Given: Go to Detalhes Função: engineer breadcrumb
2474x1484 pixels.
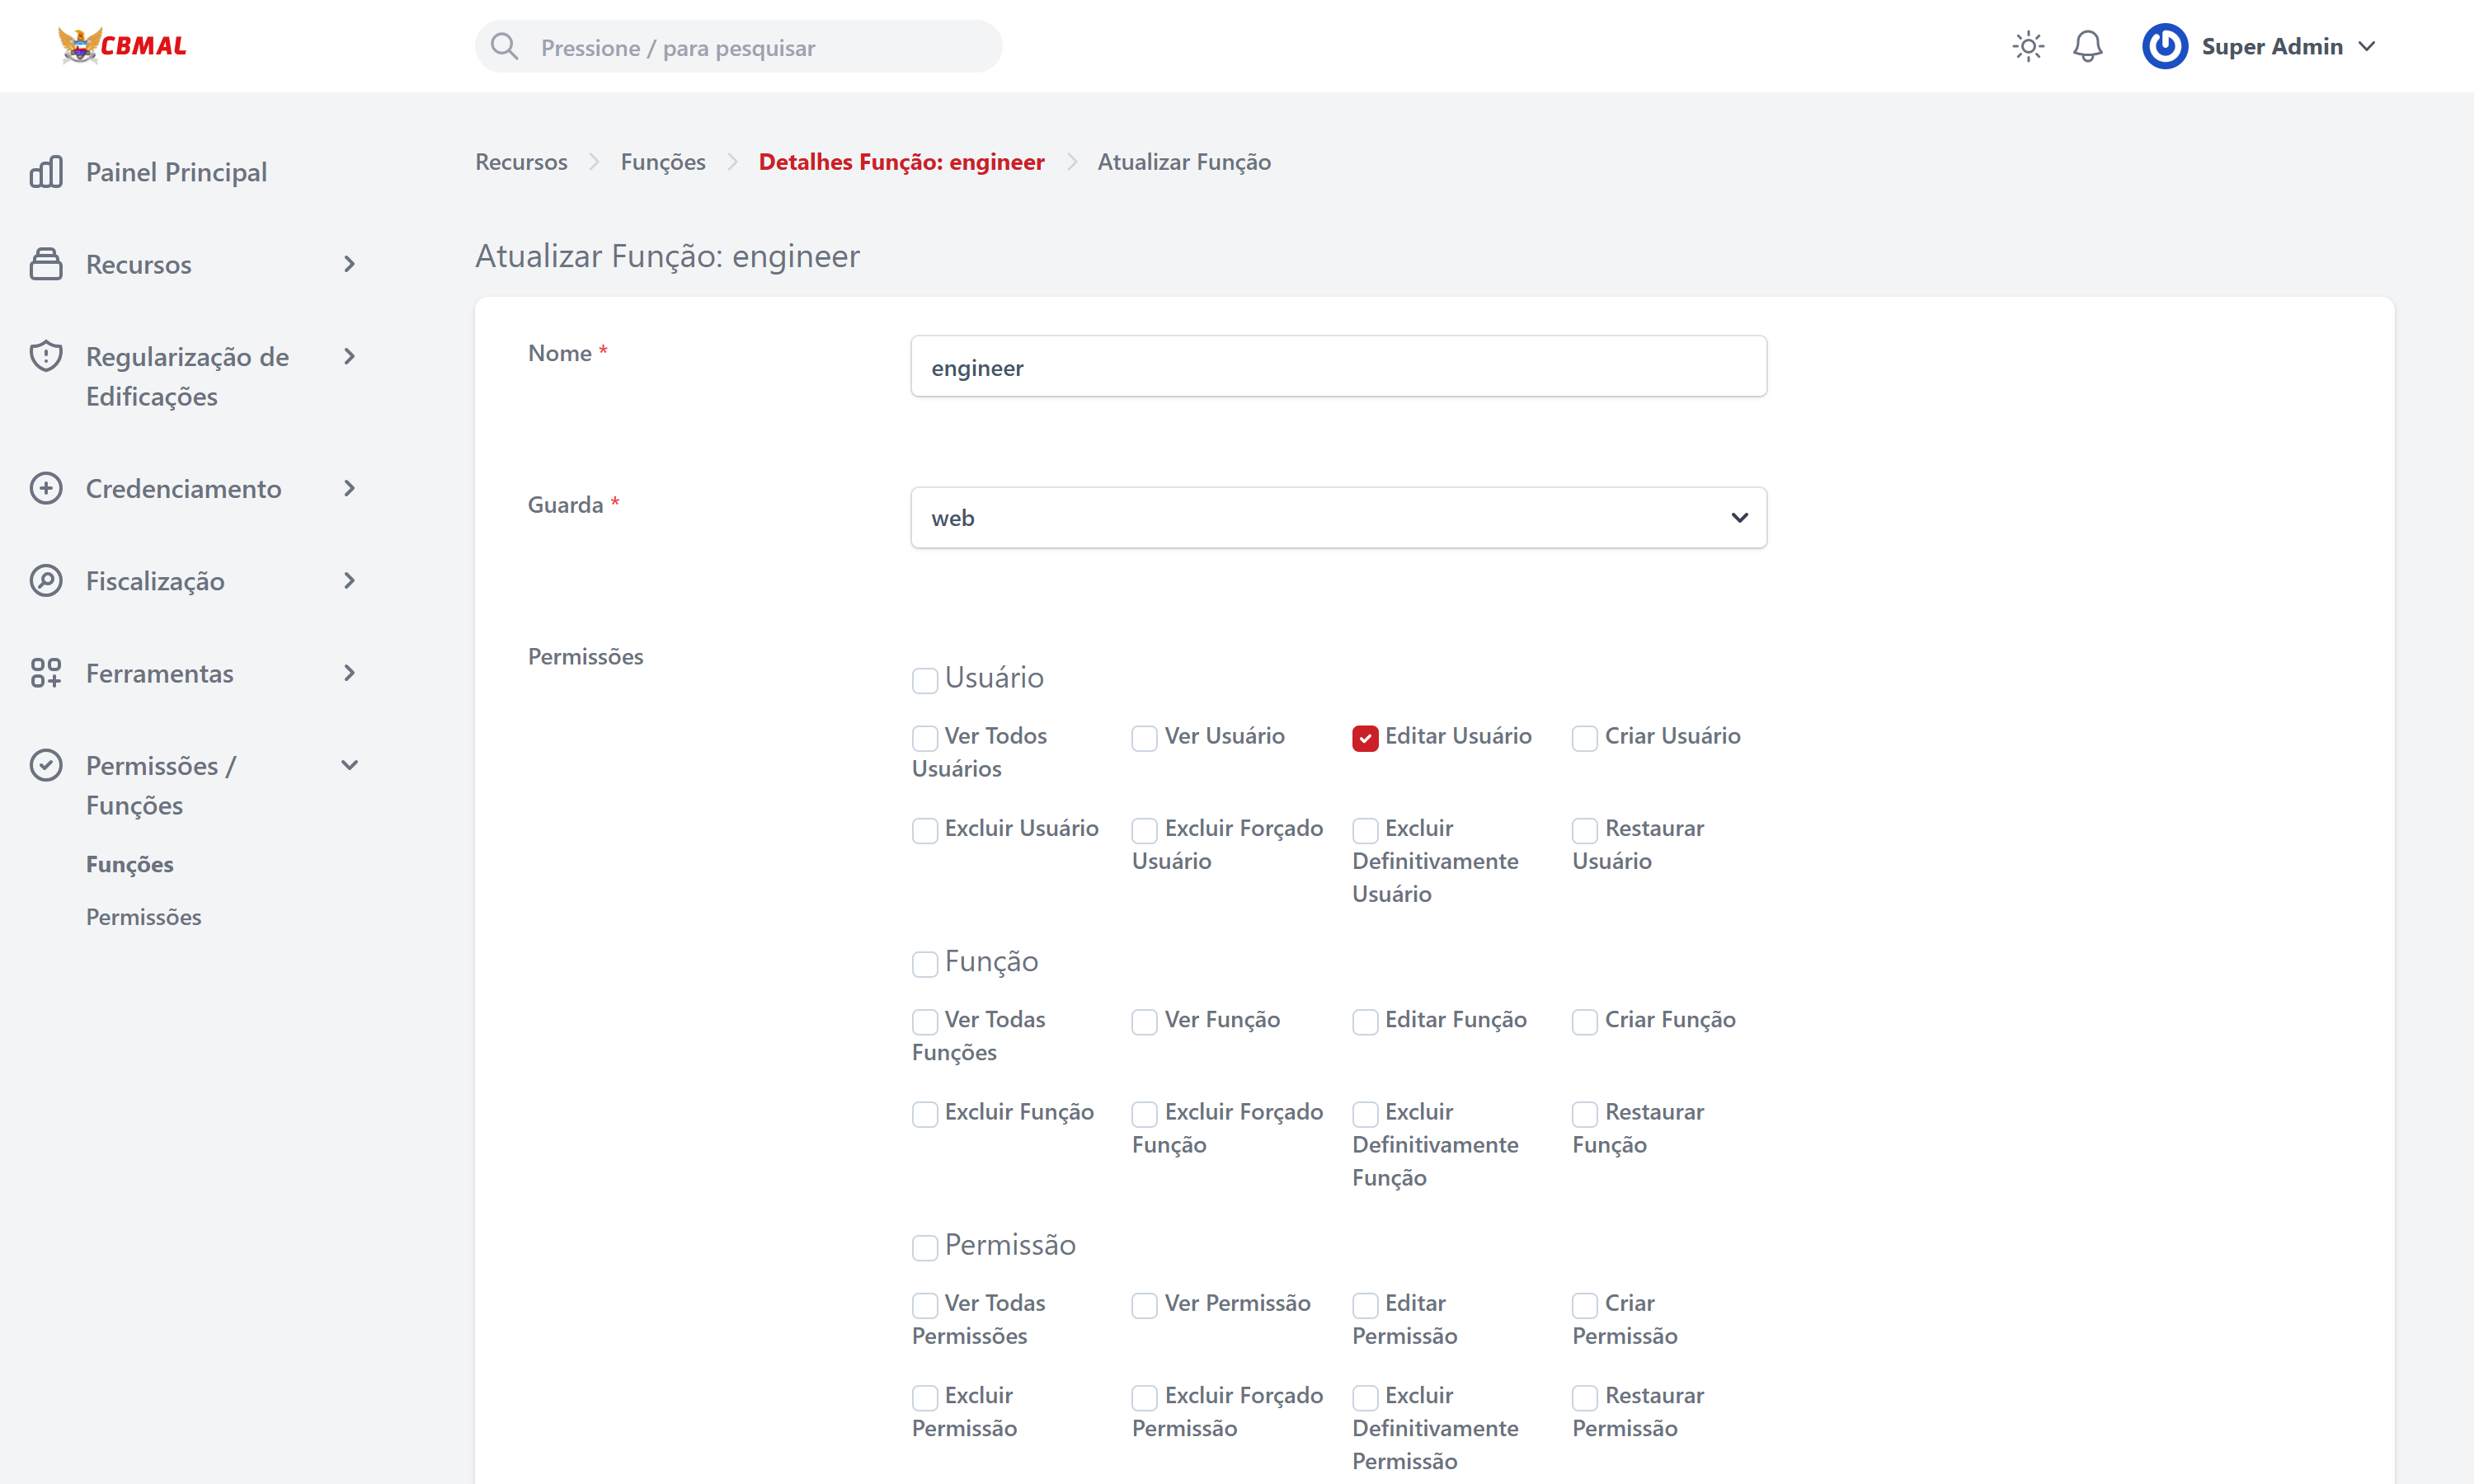Looking at the screenshot, I should point(901,162).
